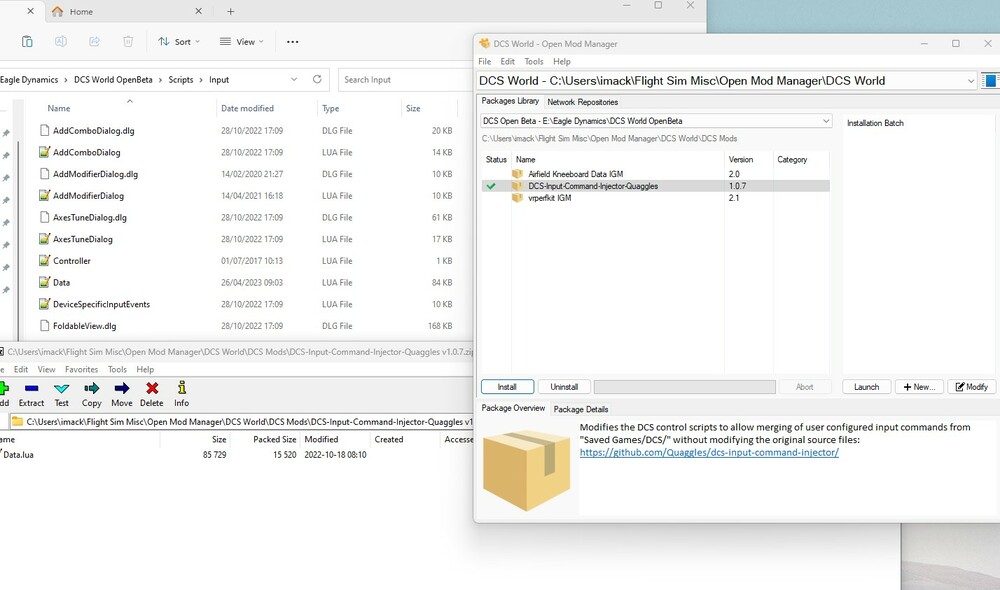Click the Install button
This screenshot has height=590, width=1000.
point(507,387)
